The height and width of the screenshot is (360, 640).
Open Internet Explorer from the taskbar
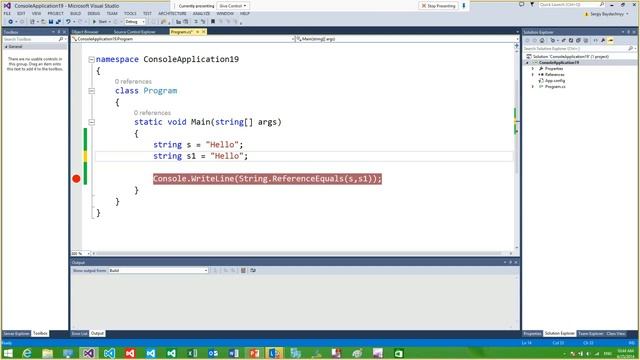[x=27, y=353]
